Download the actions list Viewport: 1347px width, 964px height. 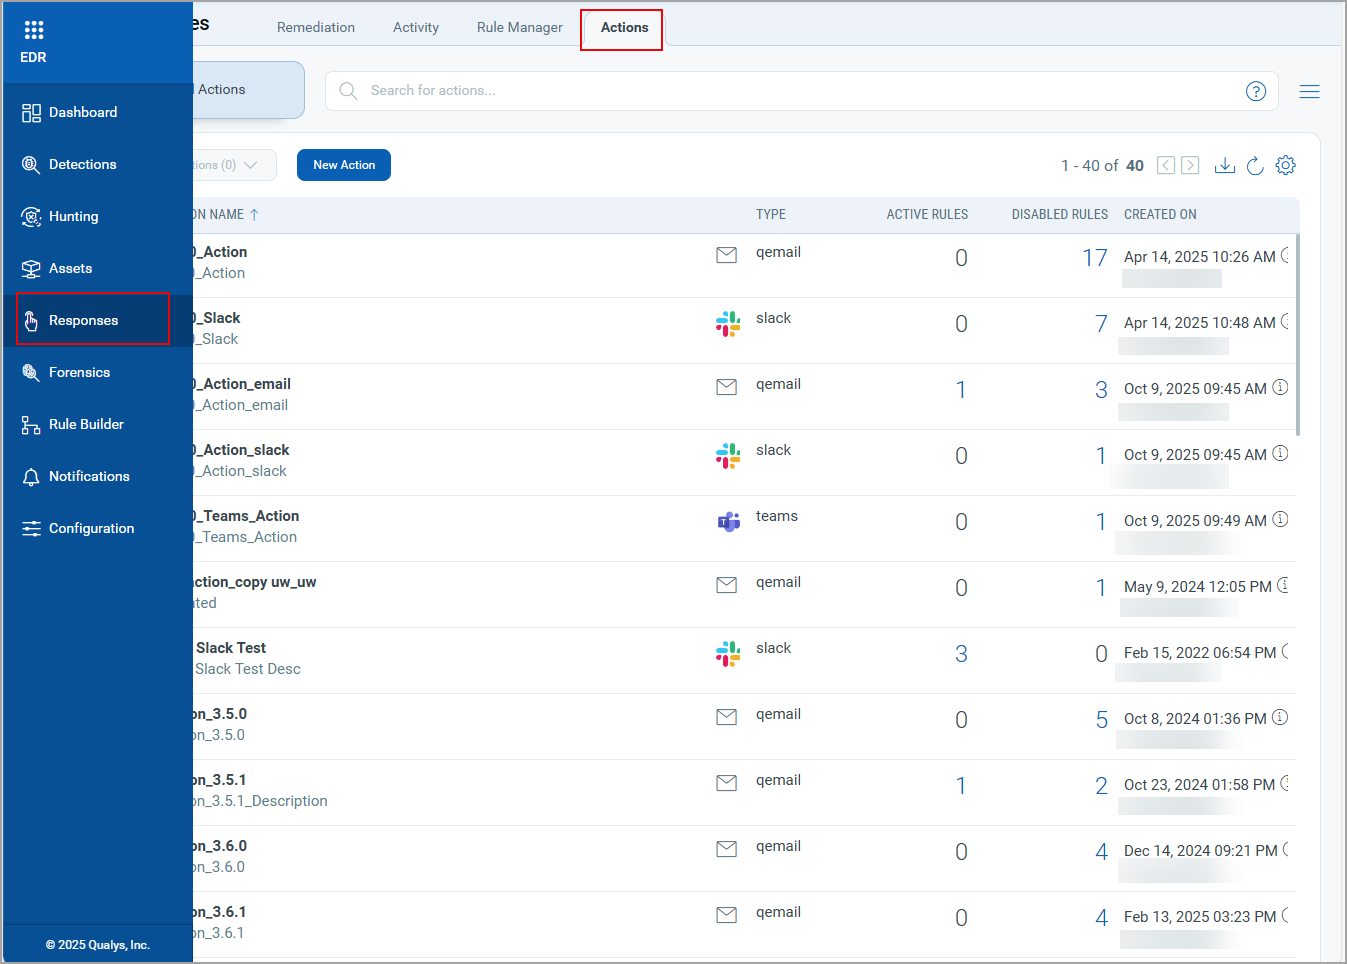point(1224,165)
